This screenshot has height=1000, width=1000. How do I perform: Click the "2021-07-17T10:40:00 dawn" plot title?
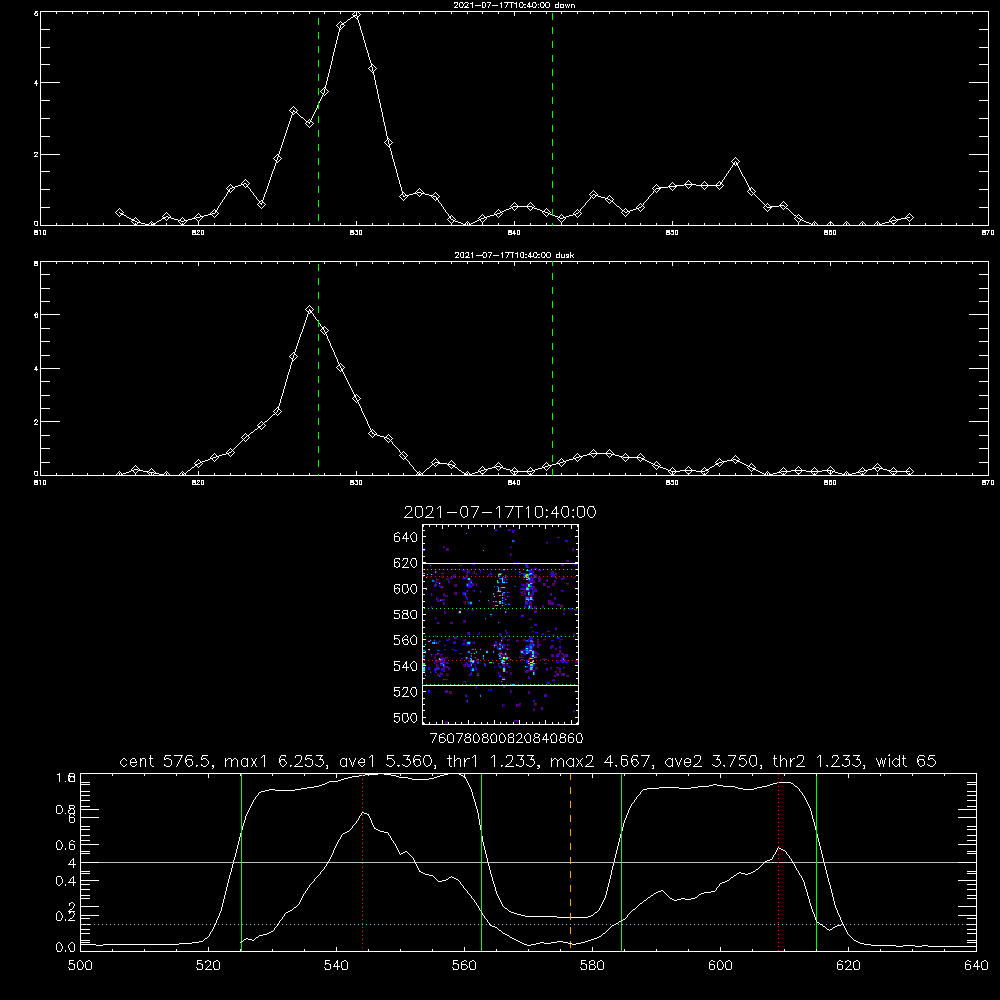pyautogui.click(x=514, y=4)
